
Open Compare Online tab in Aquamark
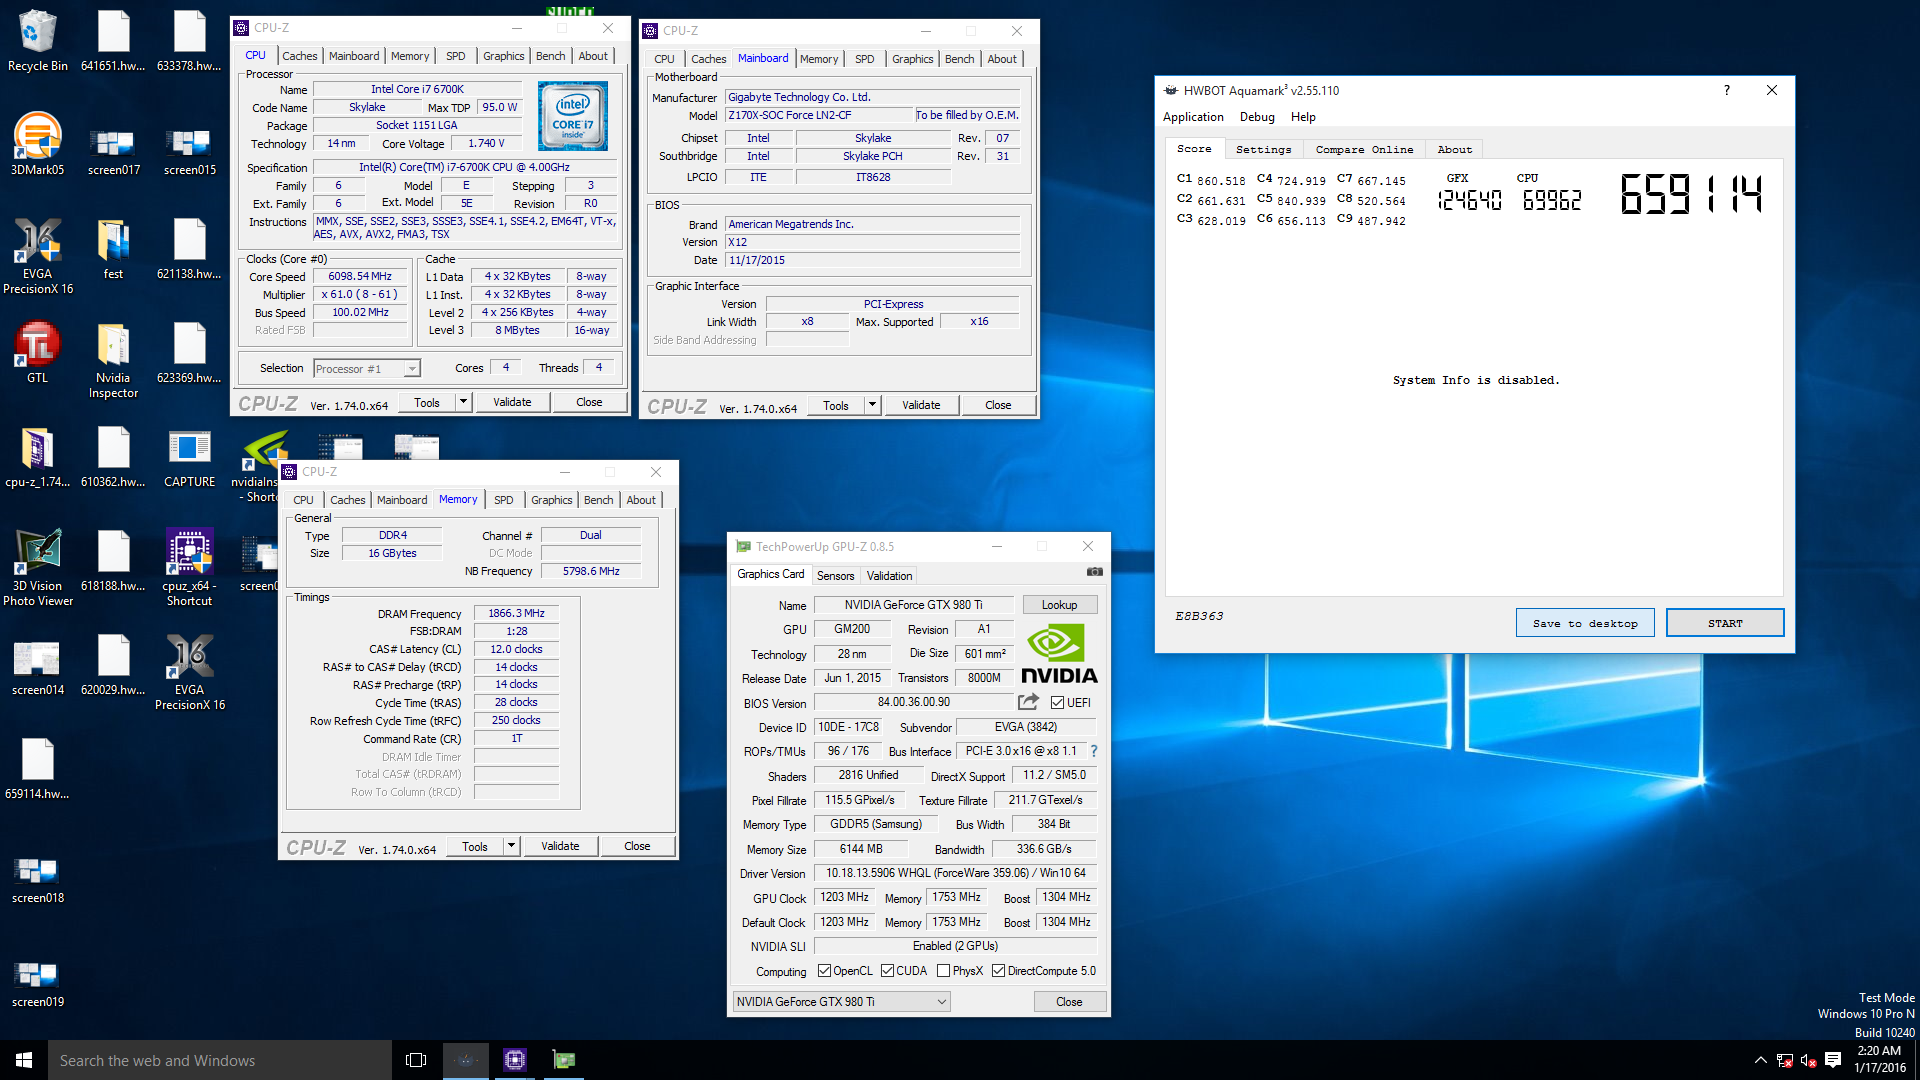[1364, 150]
